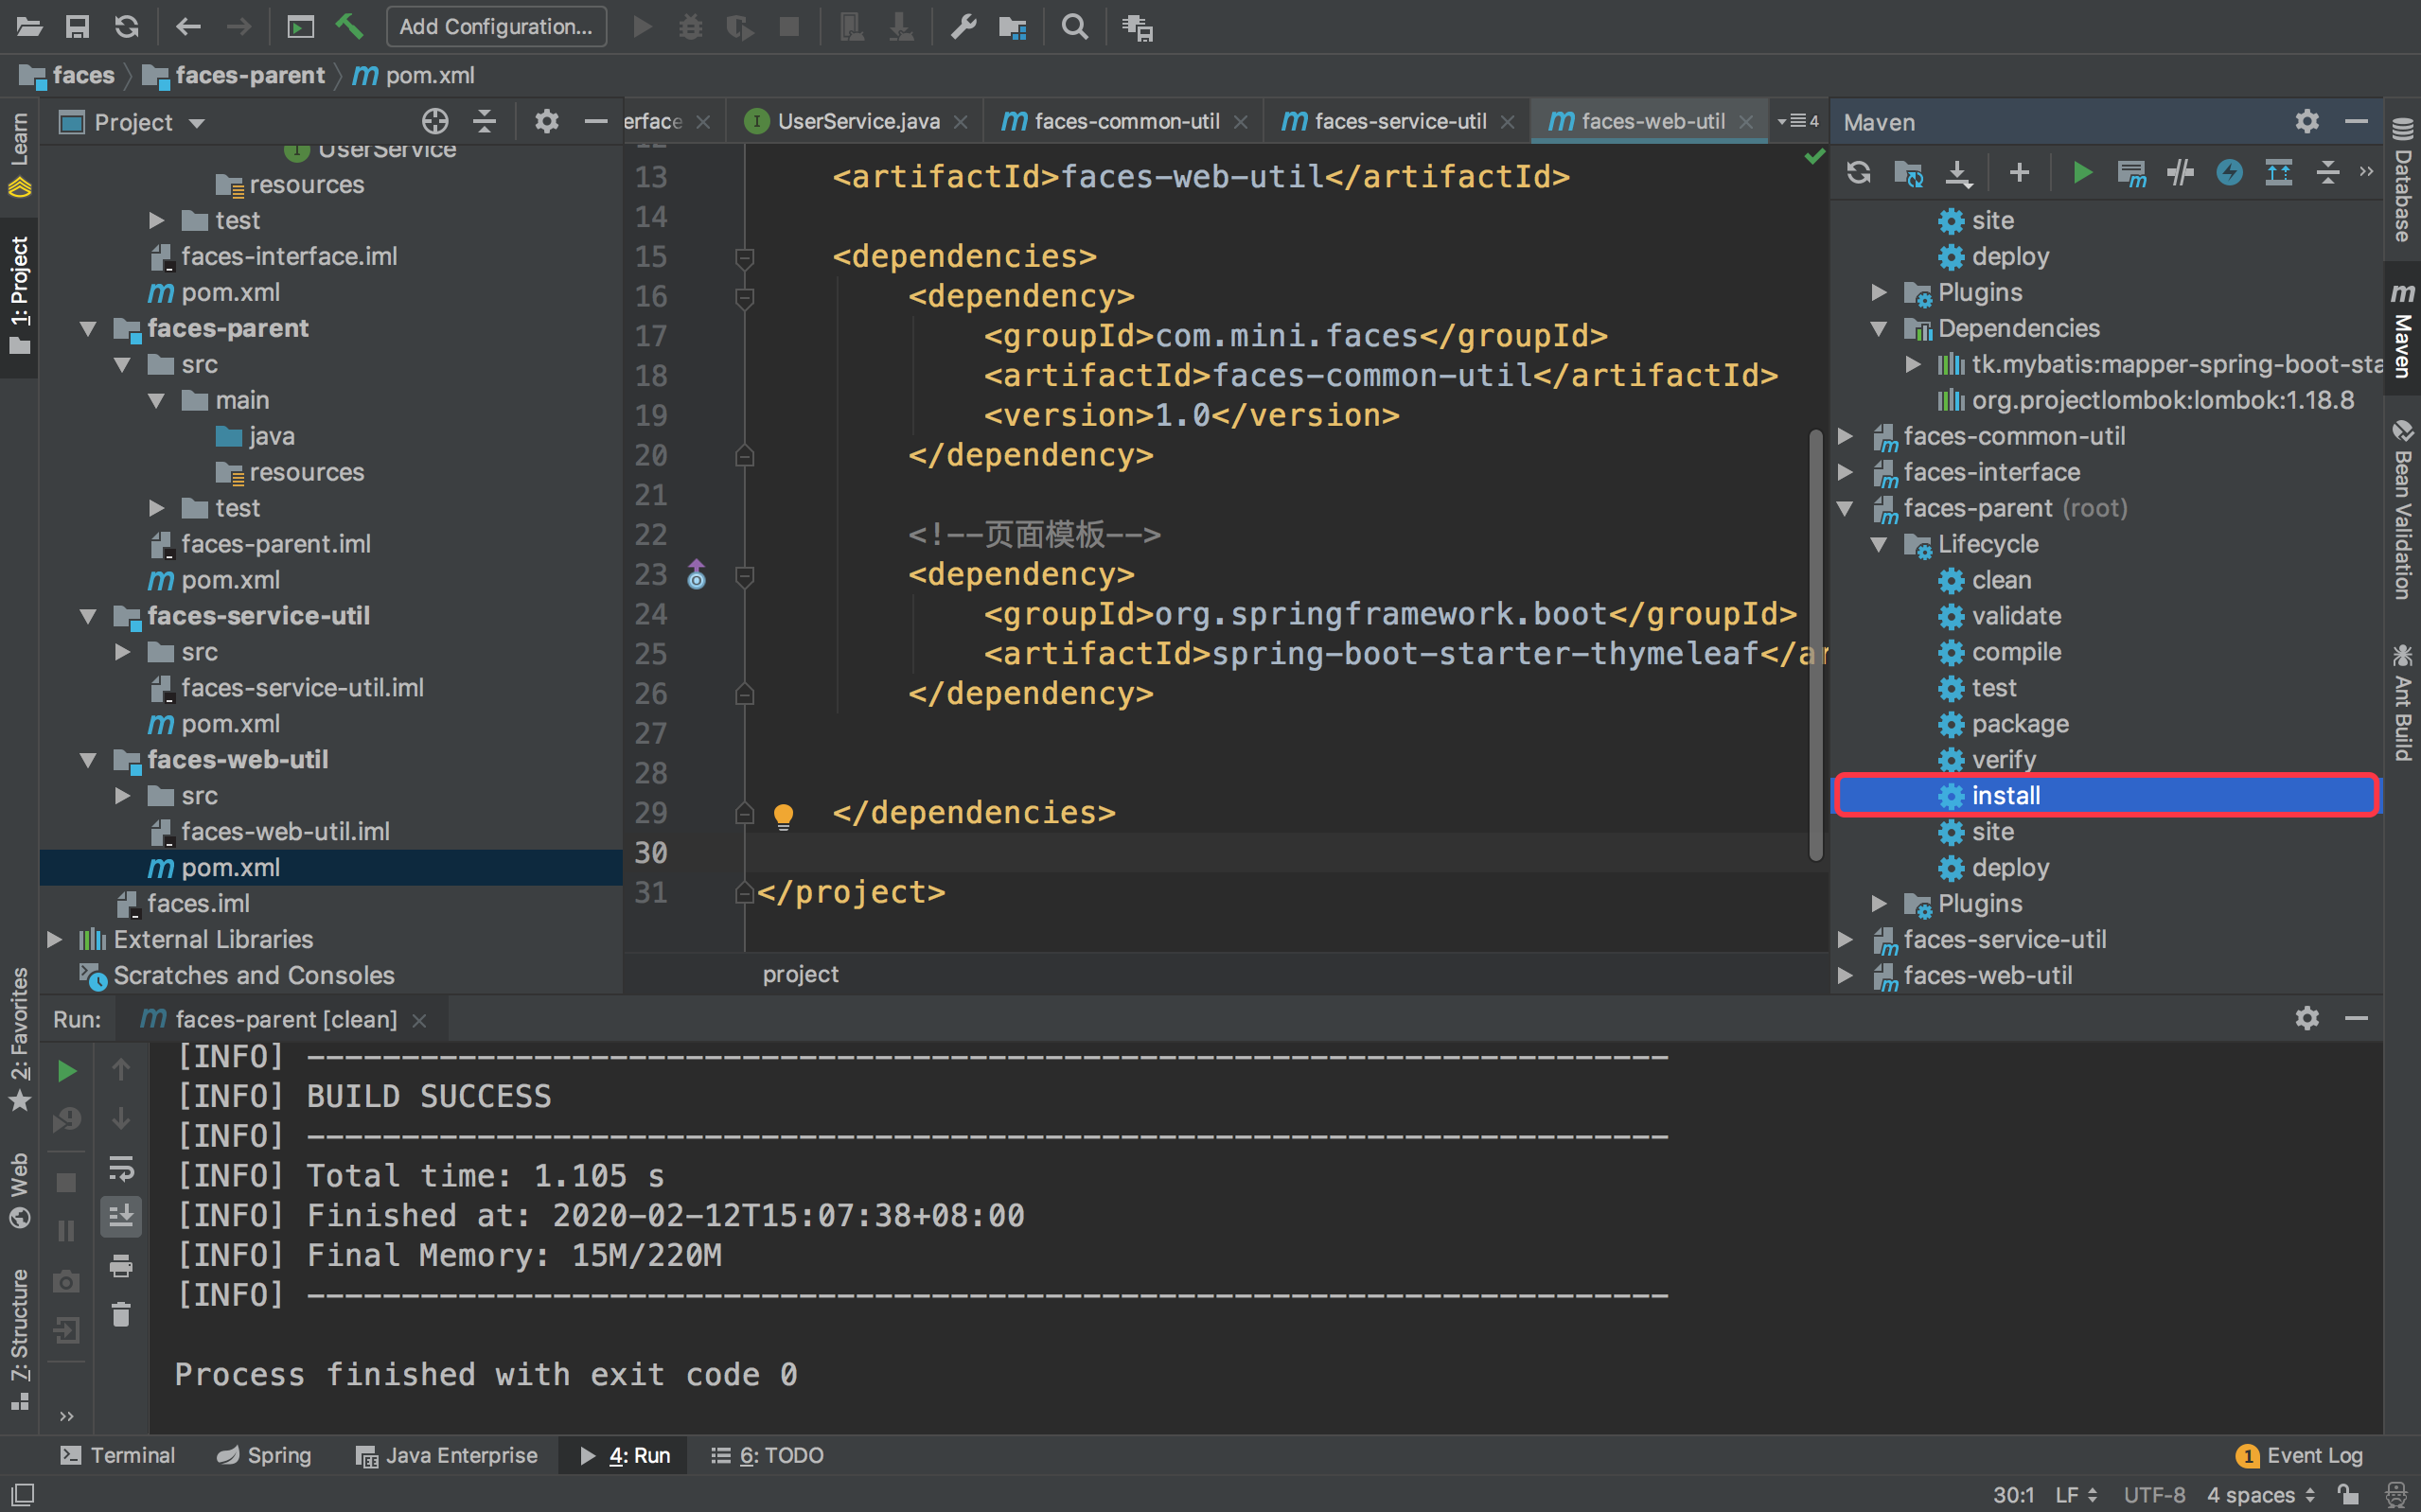
Task: Collapse the Lifecycle node under faces-parent
Action: coord(1880,544)
